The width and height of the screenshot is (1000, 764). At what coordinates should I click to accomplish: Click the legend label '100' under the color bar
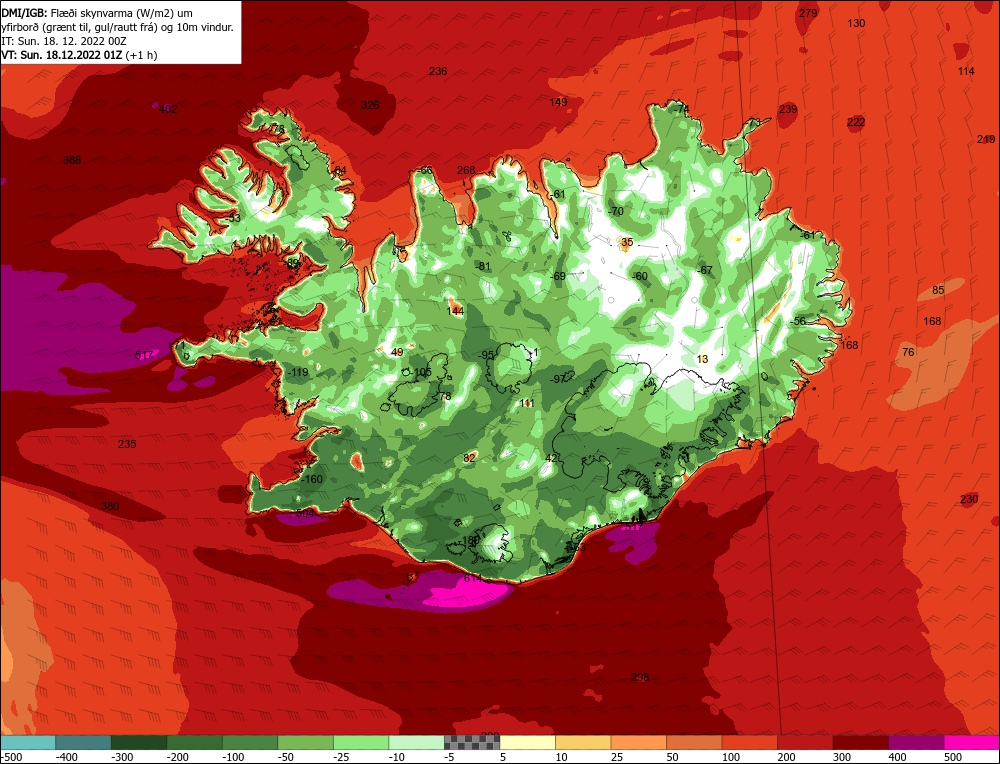coord(732,757)
